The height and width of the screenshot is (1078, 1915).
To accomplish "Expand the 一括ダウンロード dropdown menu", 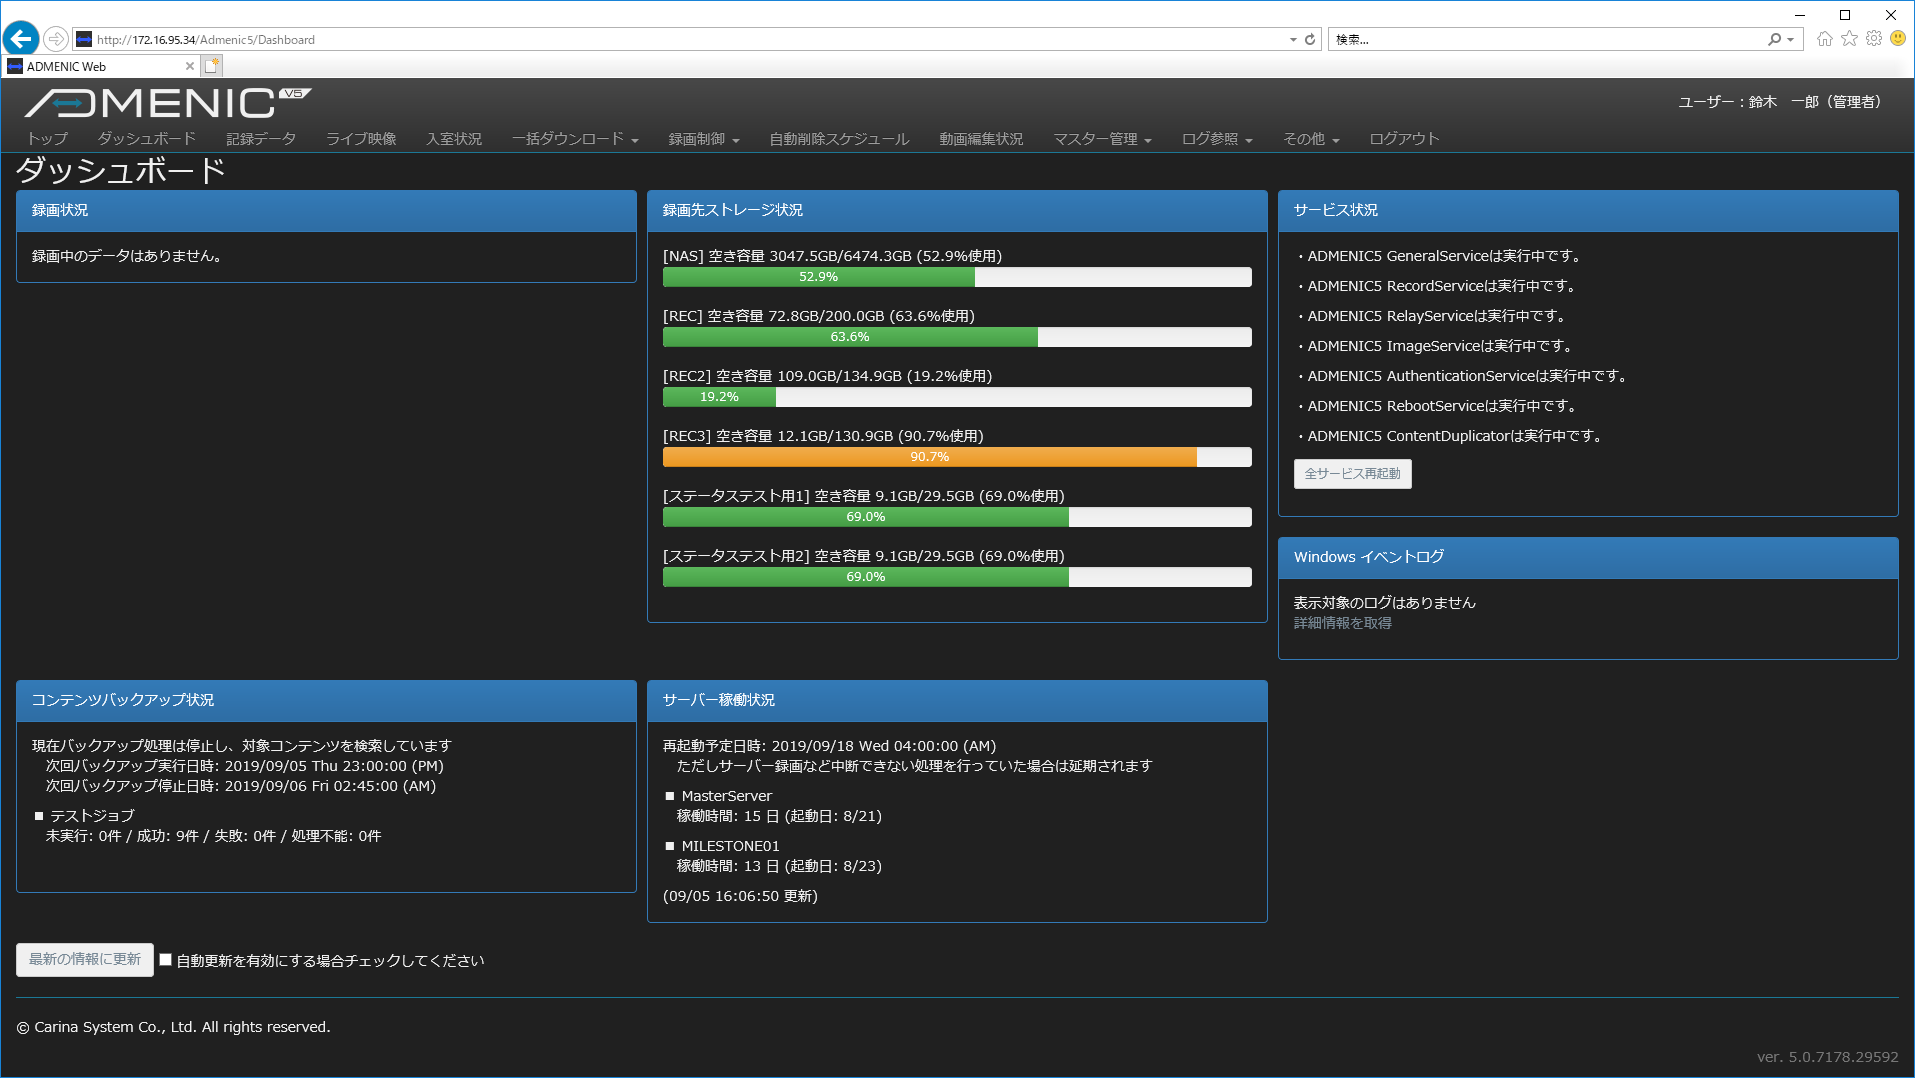I will point(574,139).
